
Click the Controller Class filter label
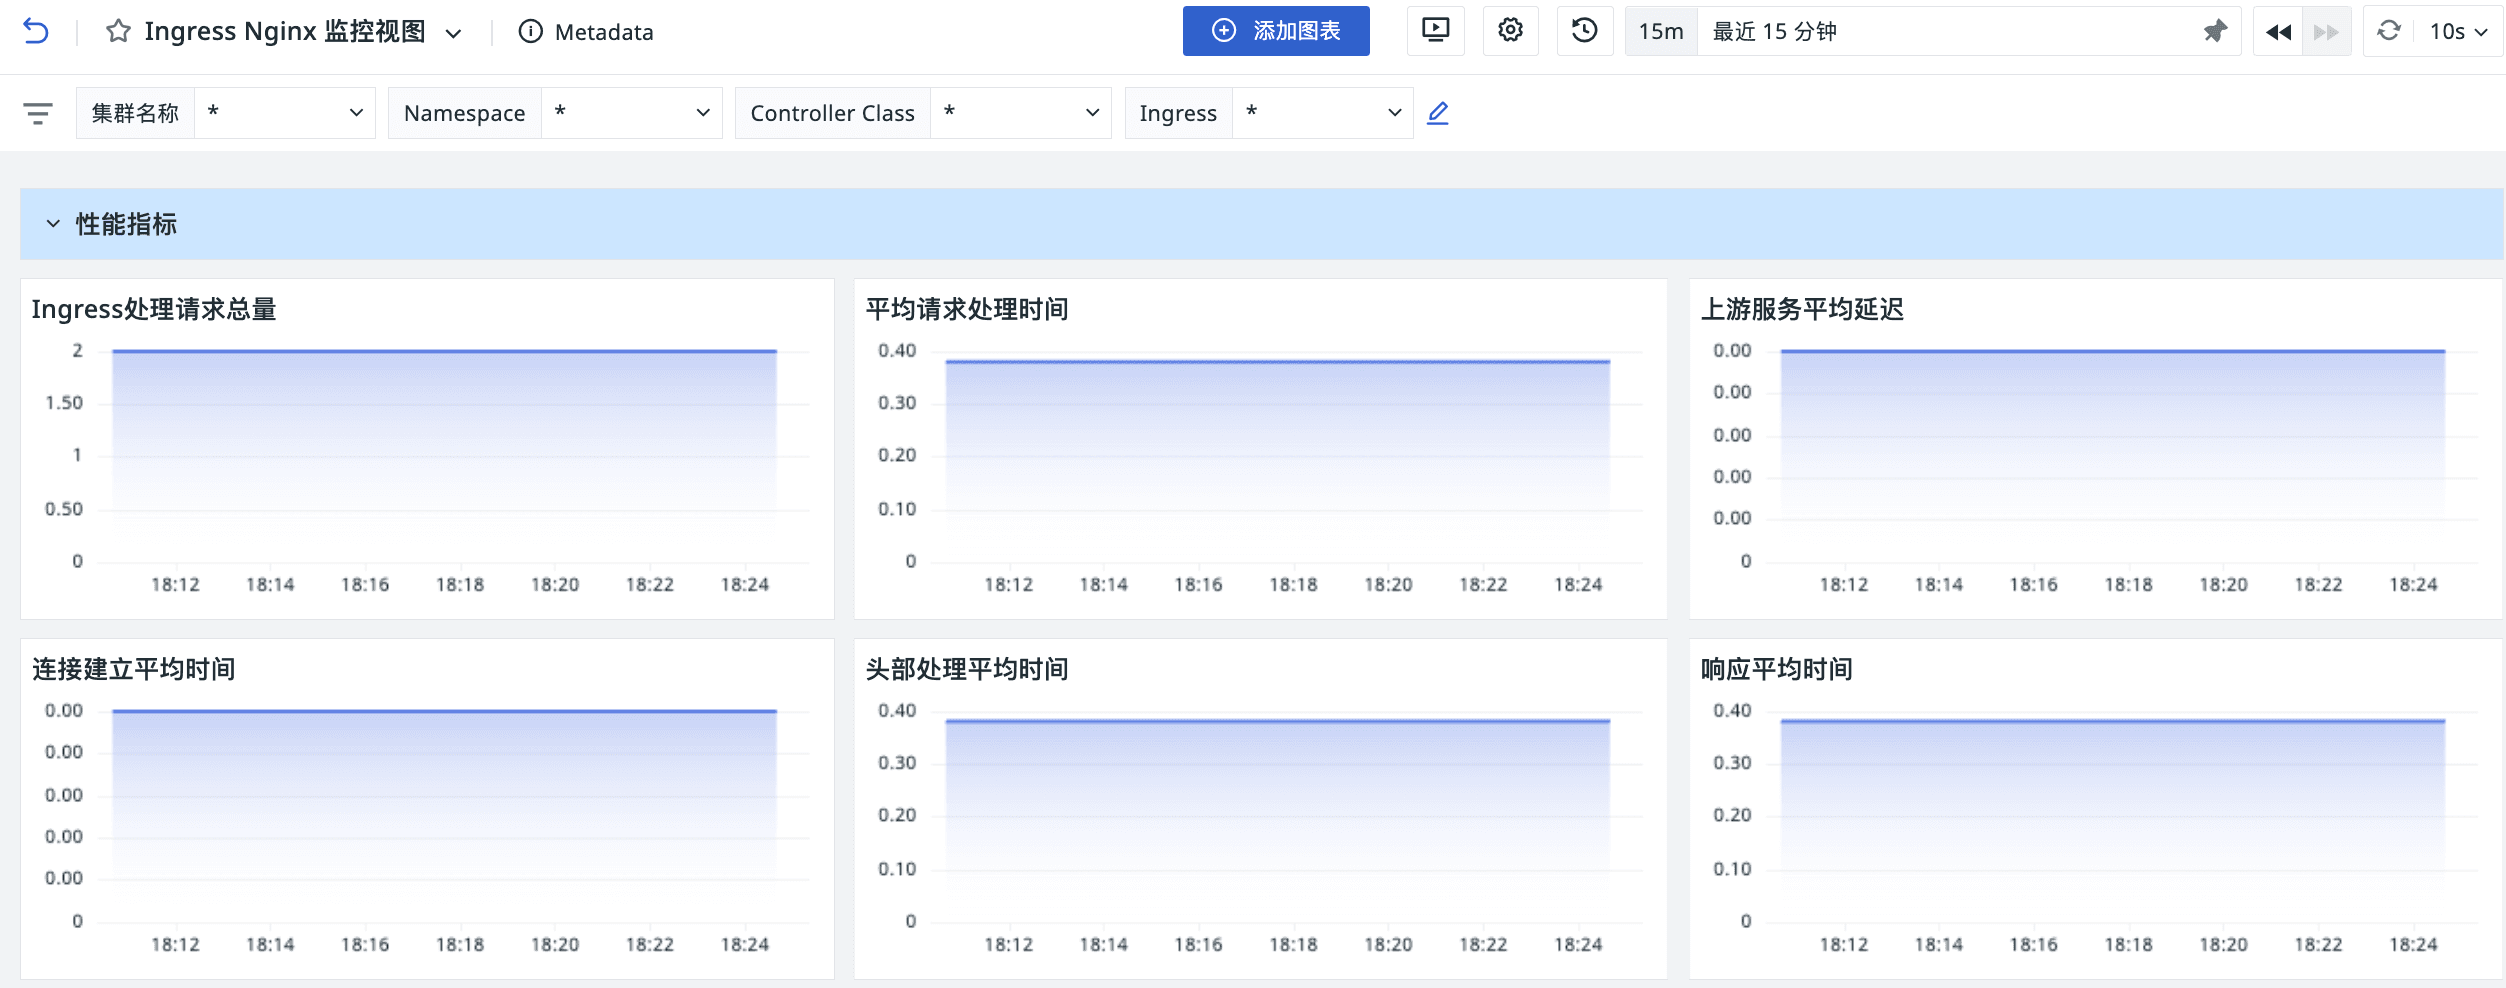(x=833, y=113)
